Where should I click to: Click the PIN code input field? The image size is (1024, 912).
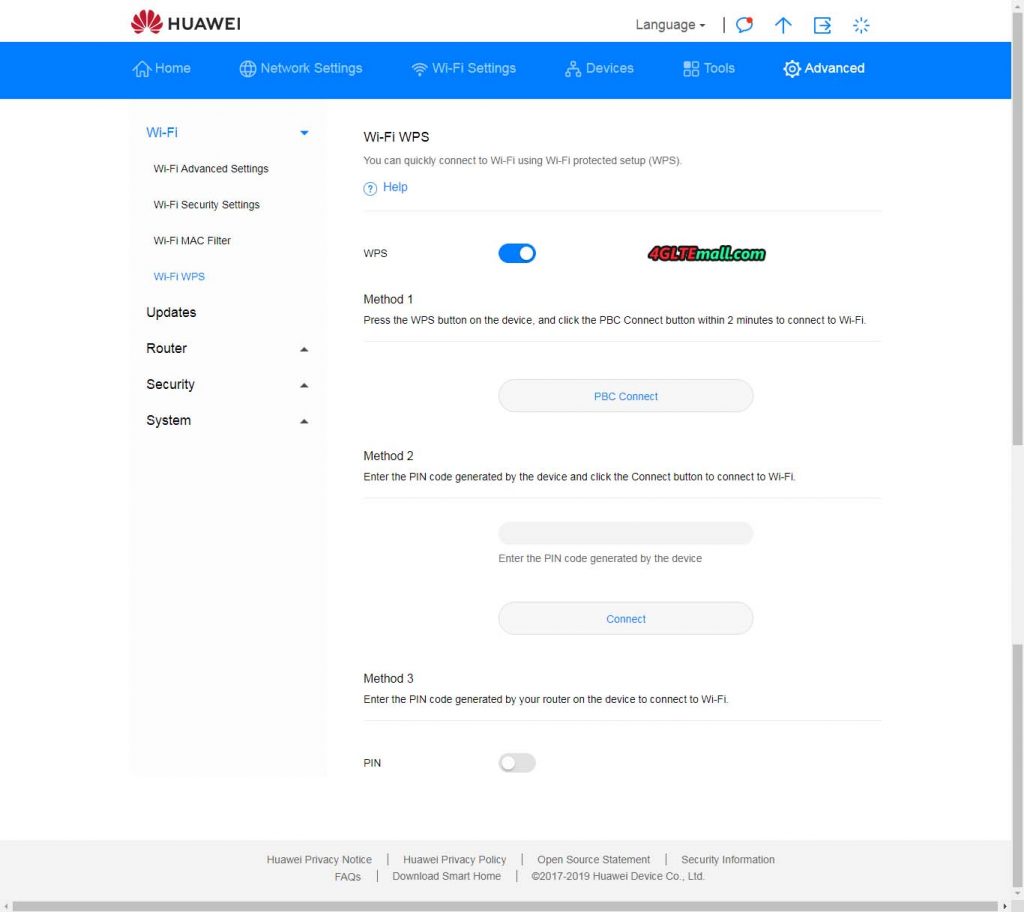(x=625, y=533)
